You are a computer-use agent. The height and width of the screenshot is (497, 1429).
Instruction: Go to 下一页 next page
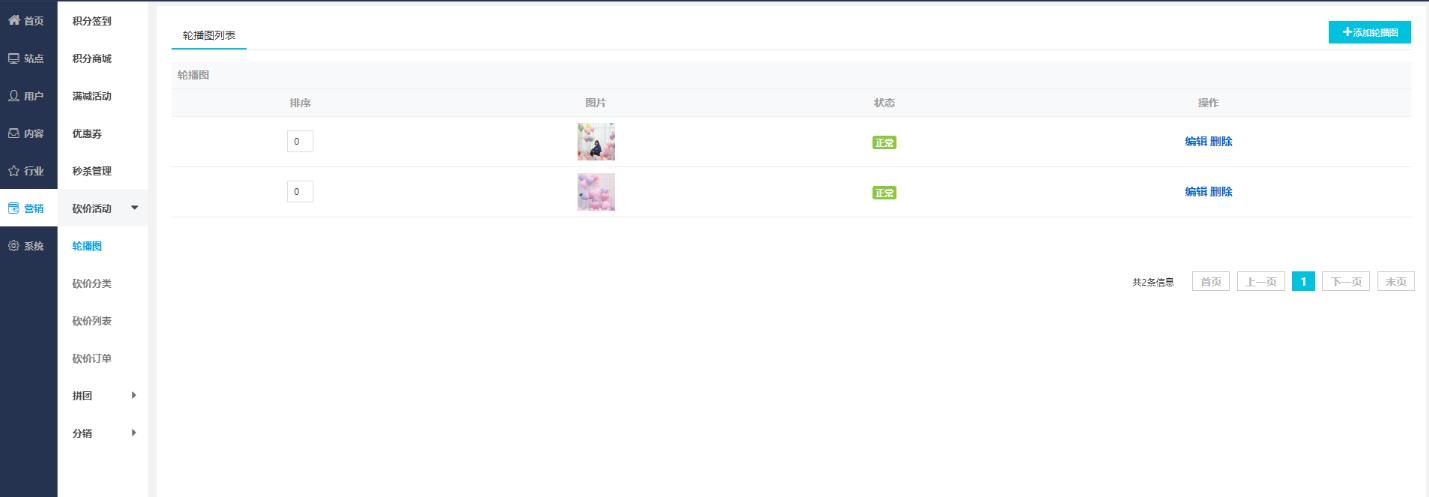pyautogui.click(x=1346, y=282)
